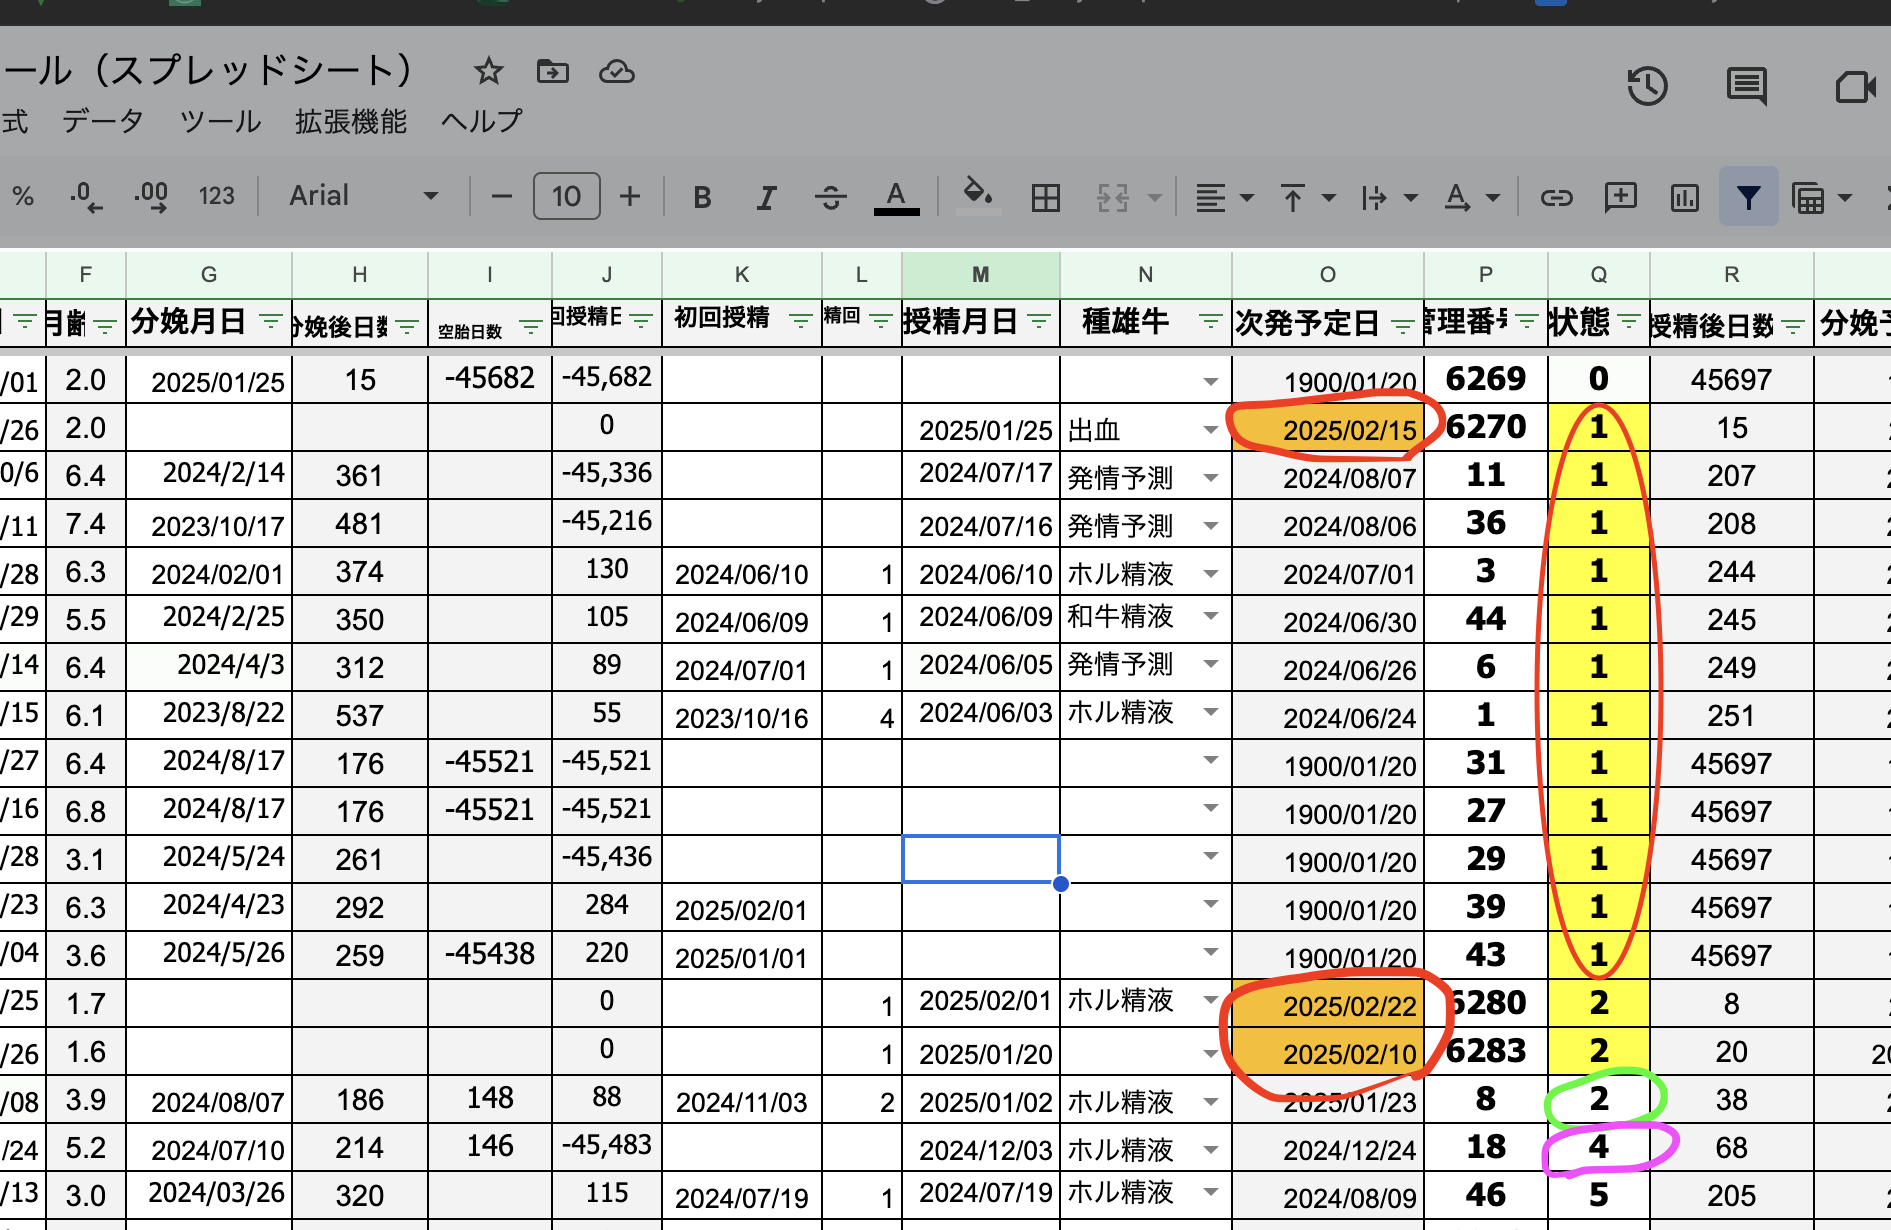Image resolution: width=1891 pixels, height=1230 pixels.
Task: Toggle bold formatting
Action: [702, 197]
